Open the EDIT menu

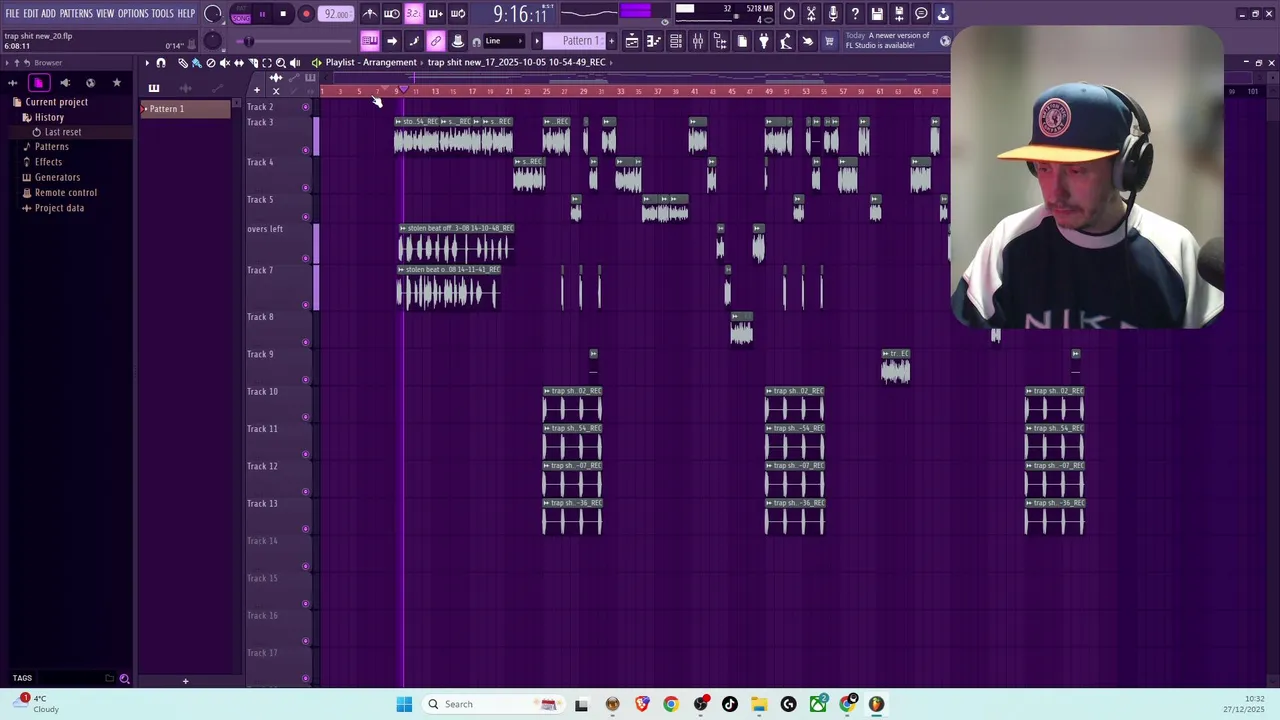[30, 14]
